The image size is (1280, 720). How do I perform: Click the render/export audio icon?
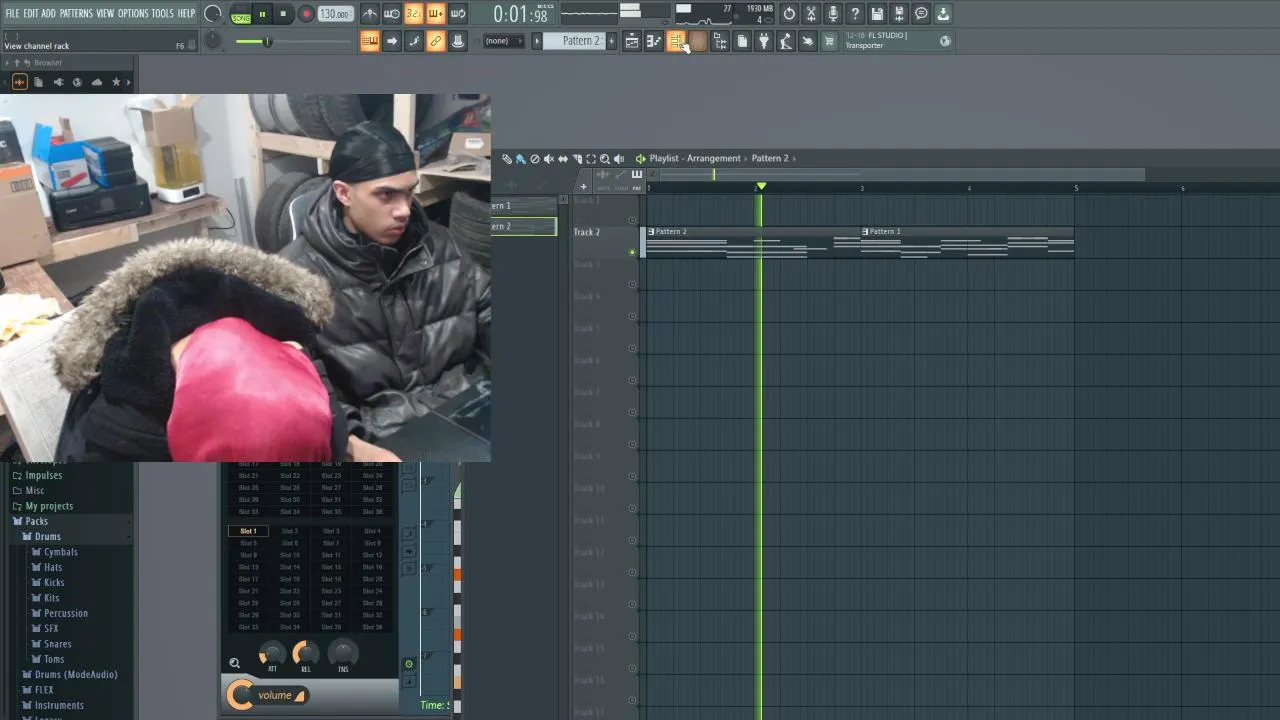pyautogui.click(x=899, y=14)
